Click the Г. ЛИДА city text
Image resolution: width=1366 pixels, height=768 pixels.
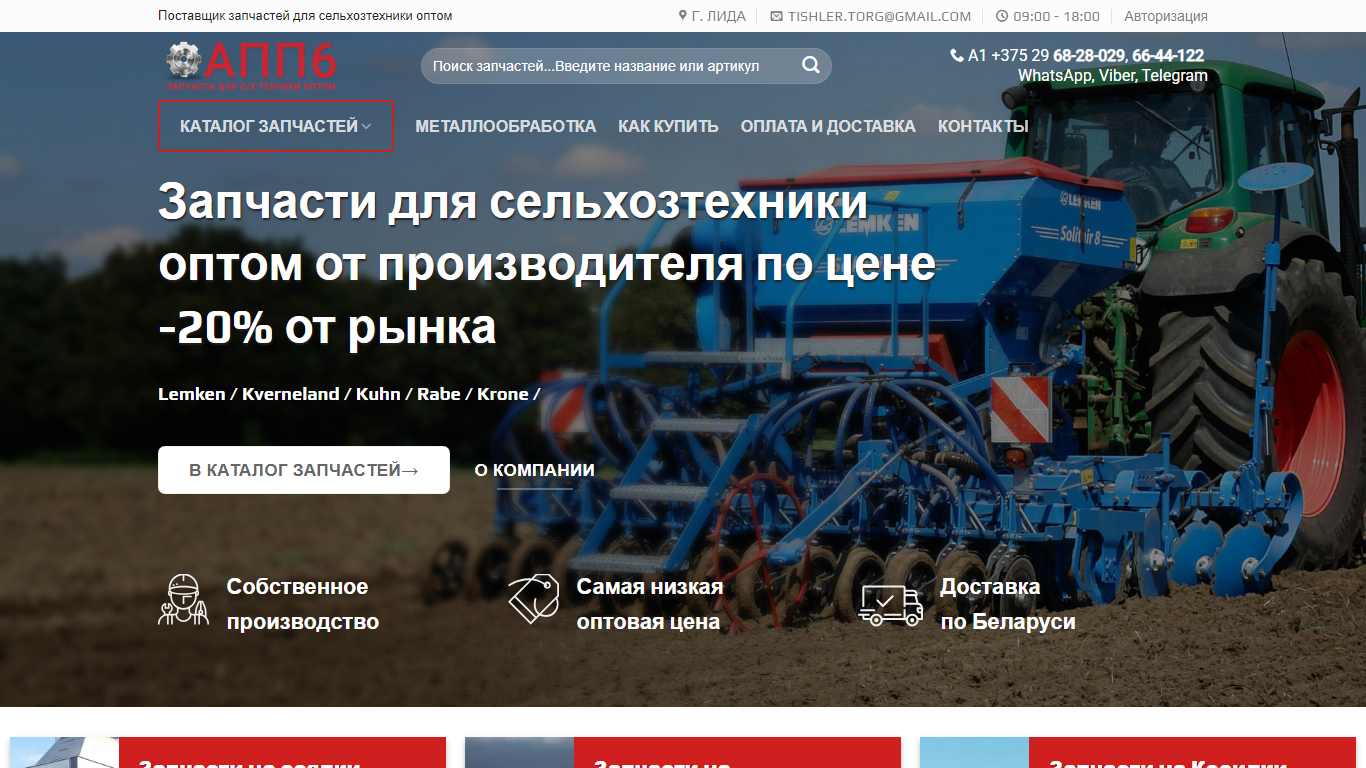719,16
